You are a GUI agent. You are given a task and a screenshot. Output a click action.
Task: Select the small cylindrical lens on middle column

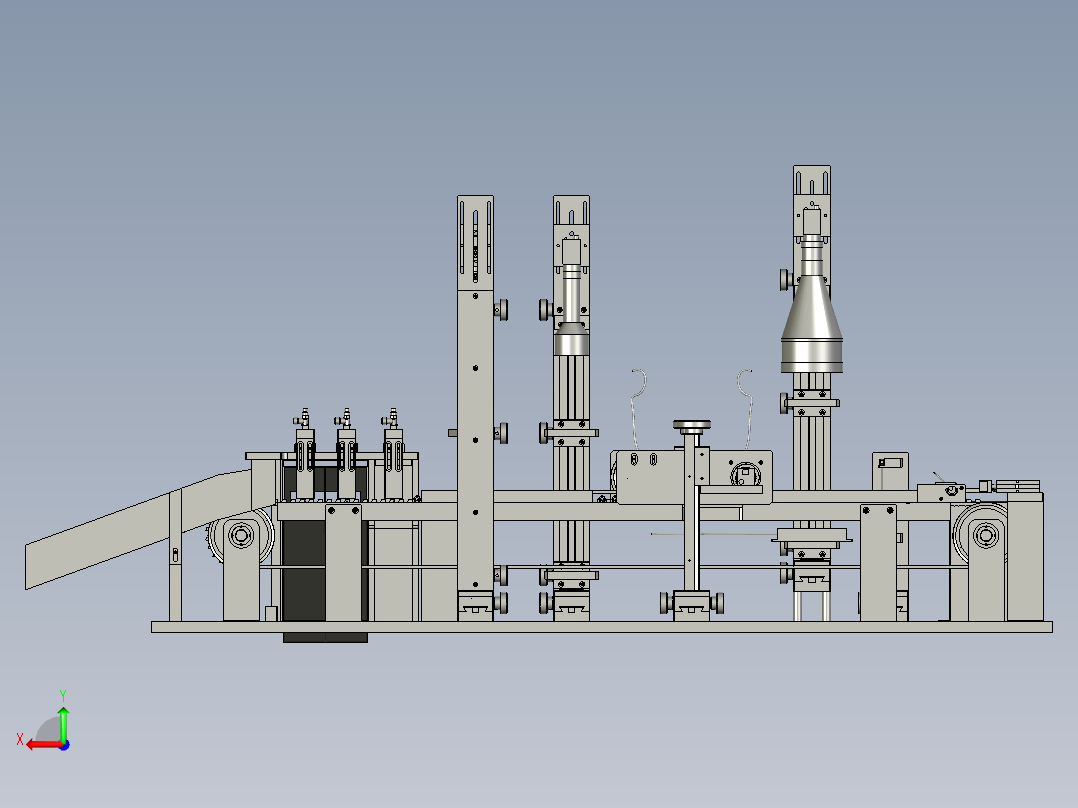(x=571, y=309)
